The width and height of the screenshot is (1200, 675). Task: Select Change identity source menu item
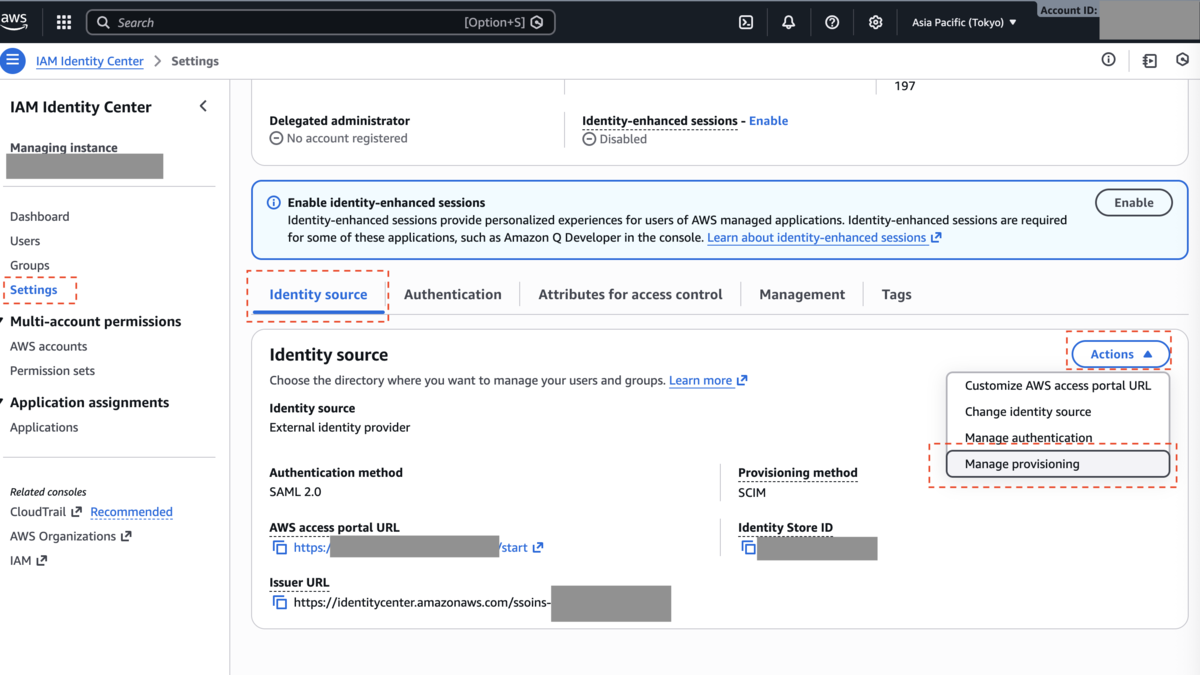(x=1057, y=411)
